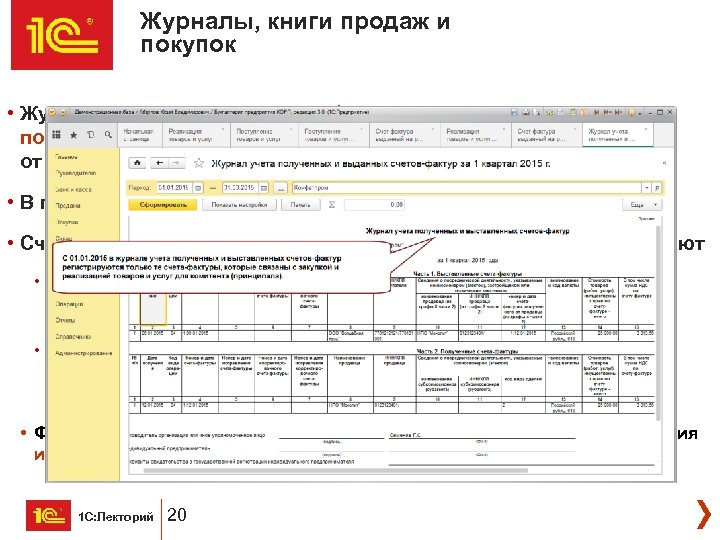Click the period selection ellipsis button
The height and width of the screenshot is (540, 720).
tap(281, 188)
